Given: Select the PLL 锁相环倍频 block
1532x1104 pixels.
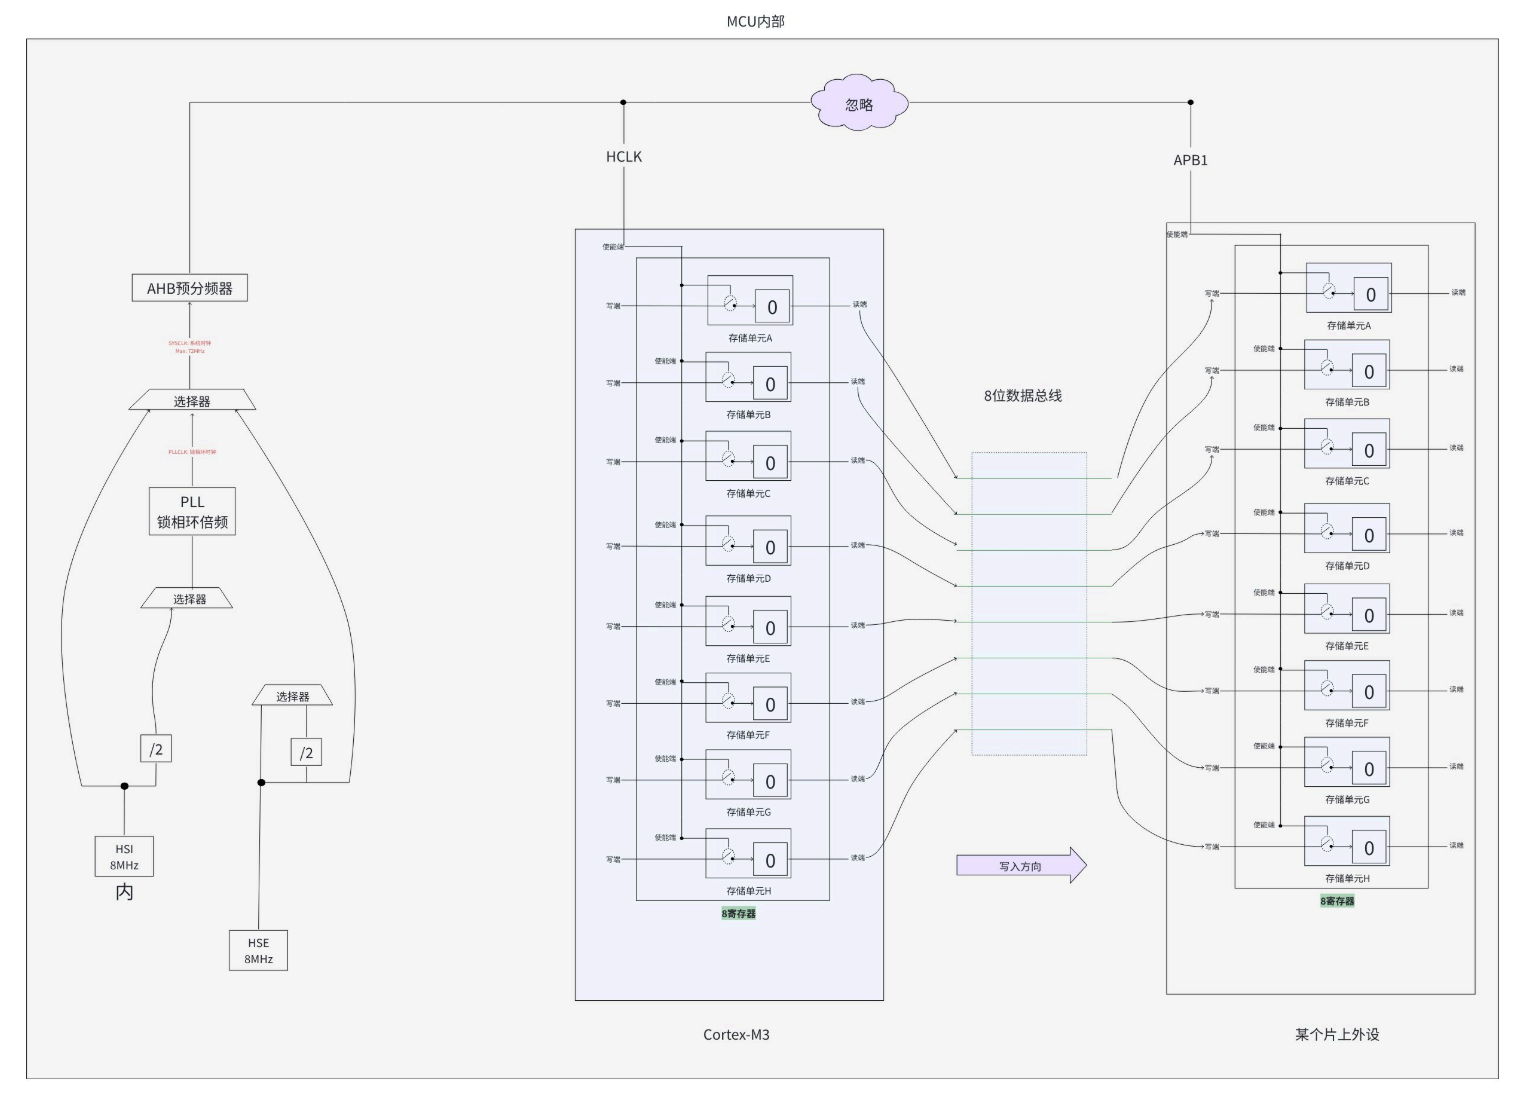Looking at the screenshot, I should point(192,511).
